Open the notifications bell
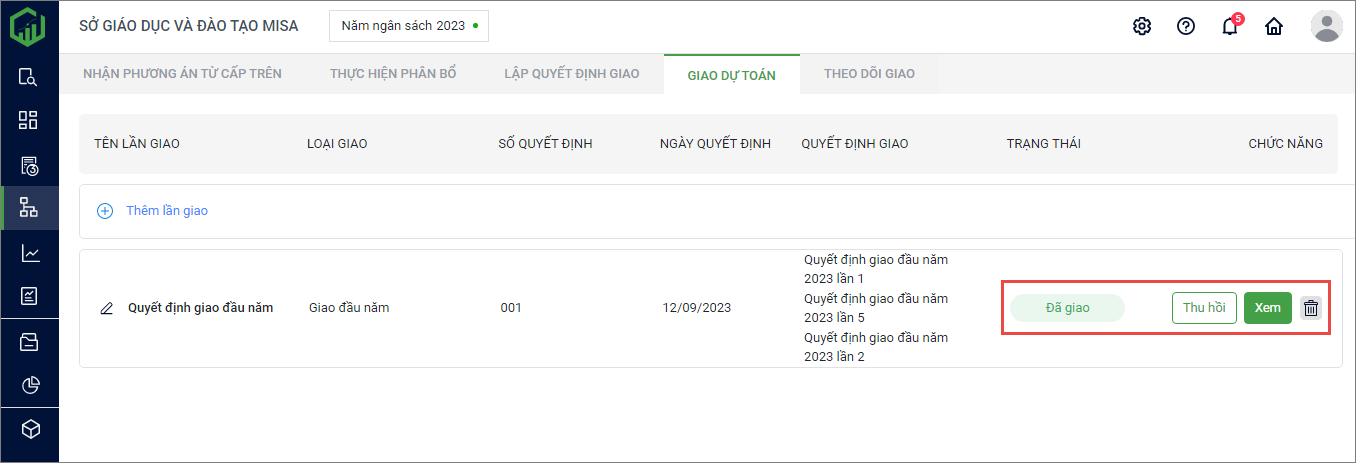This screenshot has width=1356, height=463. (x=1230, y=26)
